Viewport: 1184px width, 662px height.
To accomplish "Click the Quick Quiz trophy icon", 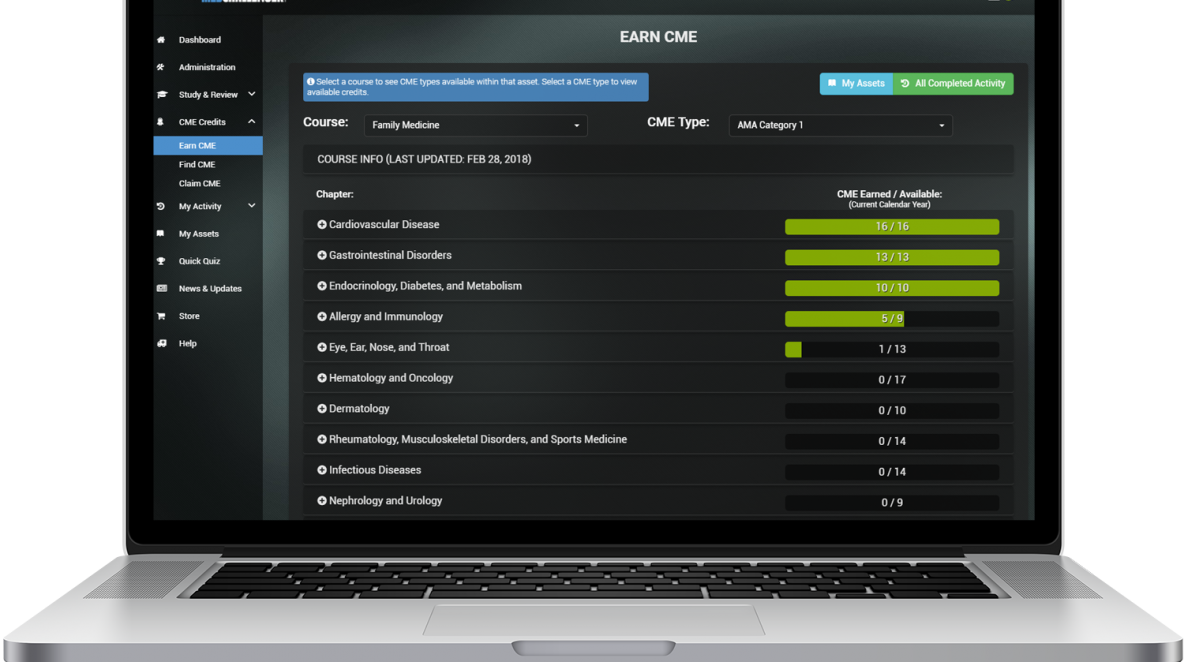I will point(161,261).
